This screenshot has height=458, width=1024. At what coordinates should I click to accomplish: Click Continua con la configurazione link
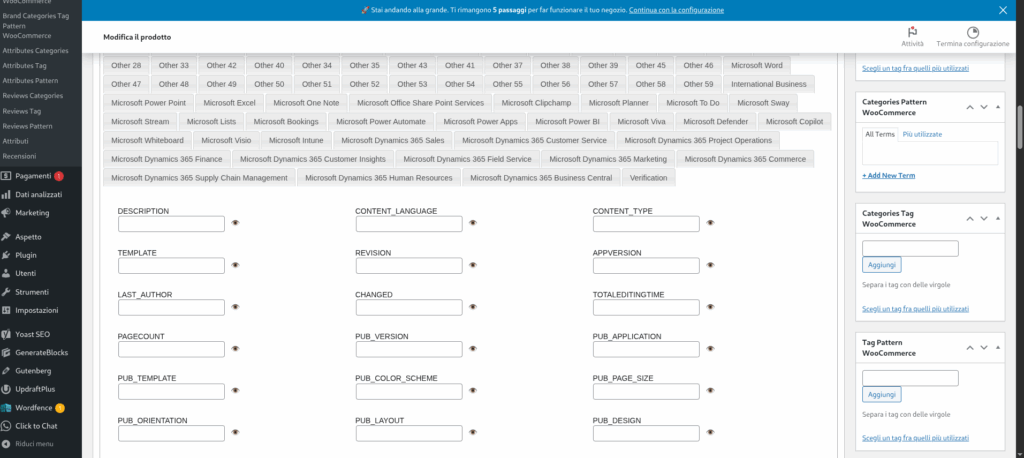coord(676,10)
